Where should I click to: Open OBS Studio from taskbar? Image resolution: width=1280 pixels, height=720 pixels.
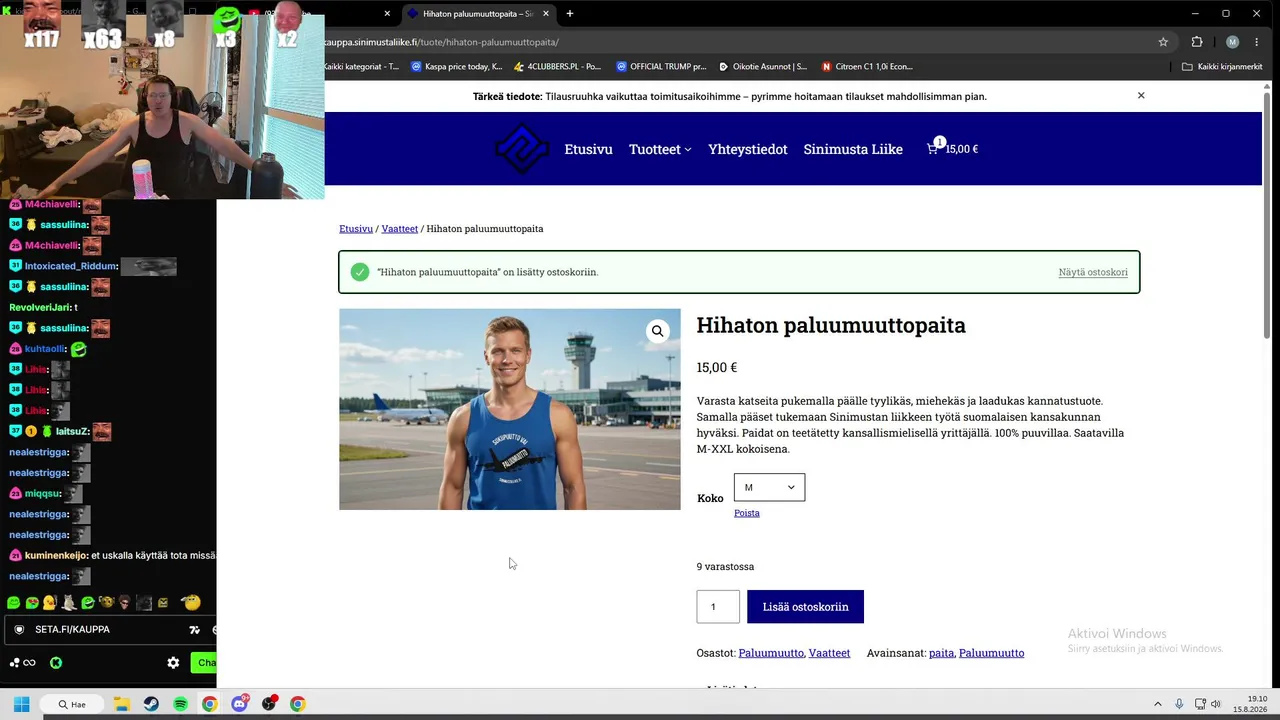[268, 704]
